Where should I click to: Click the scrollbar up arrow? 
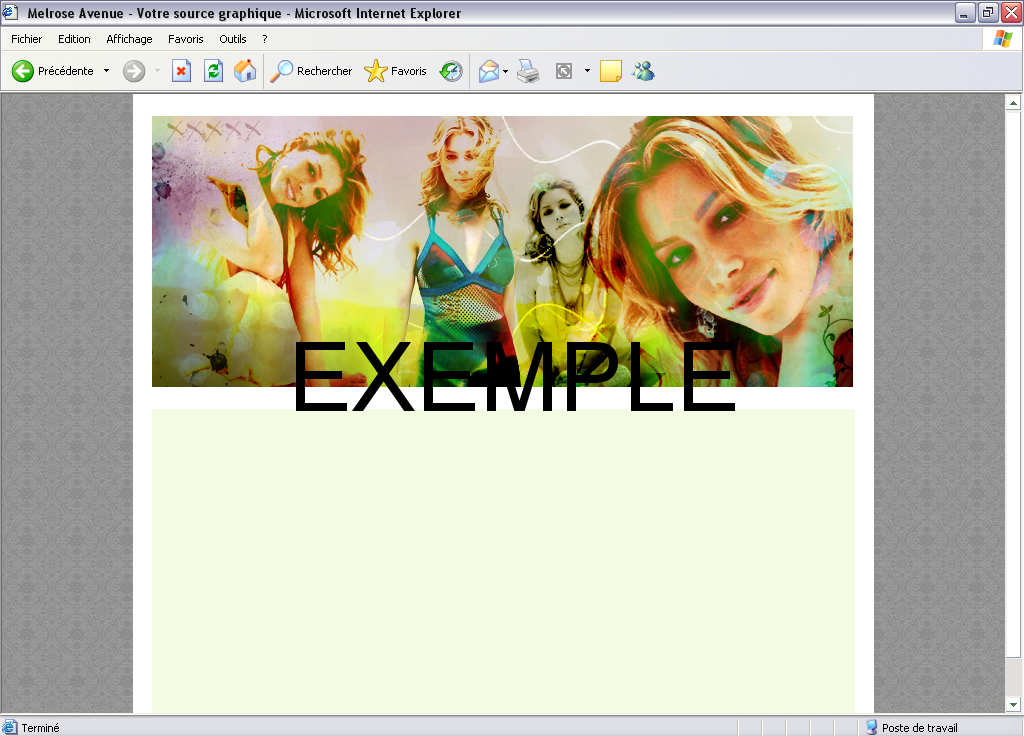pos(1013,103)
